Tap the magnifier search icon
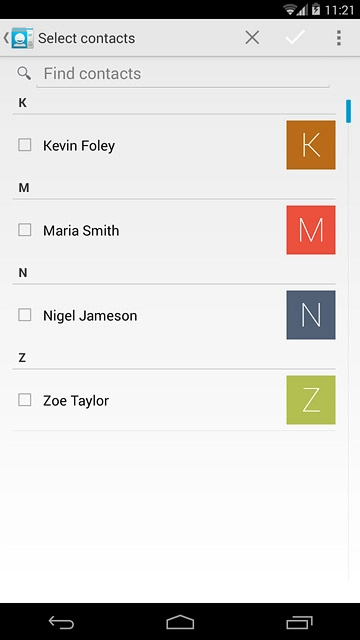 click(x=24, y=73)
